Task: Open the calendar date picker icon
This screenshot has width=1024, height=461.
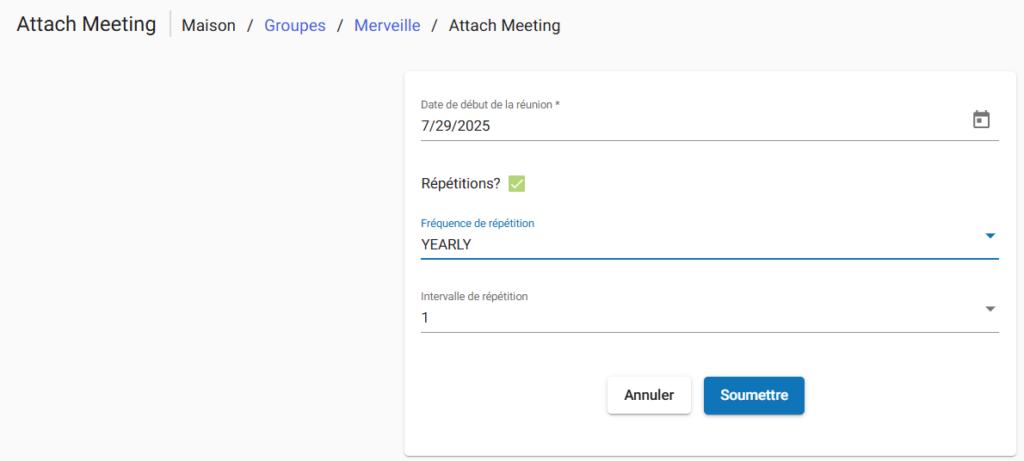Action: pos(981,120)
